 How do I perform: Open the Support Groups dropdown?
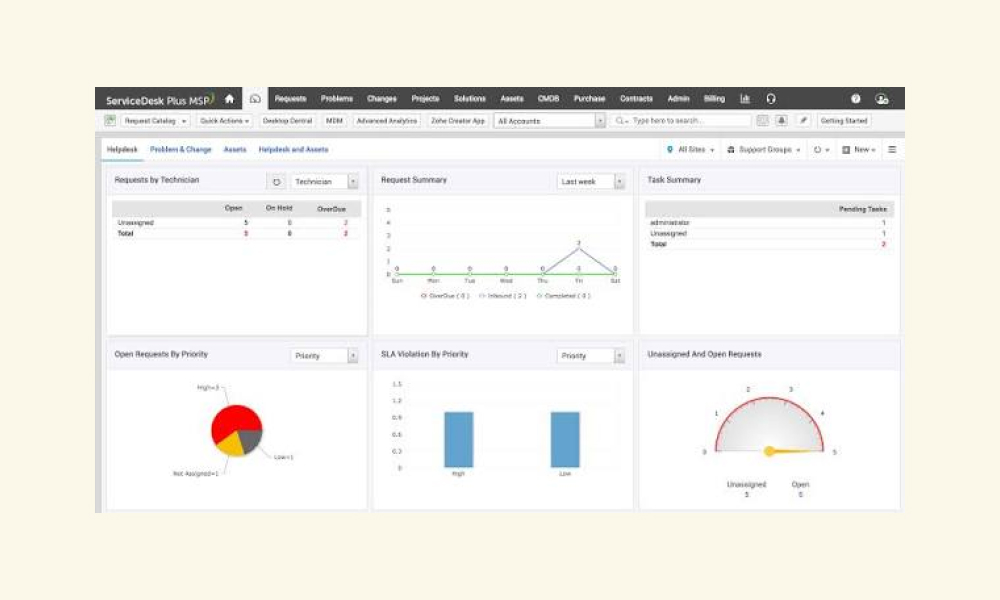click(x=764, y=150)
